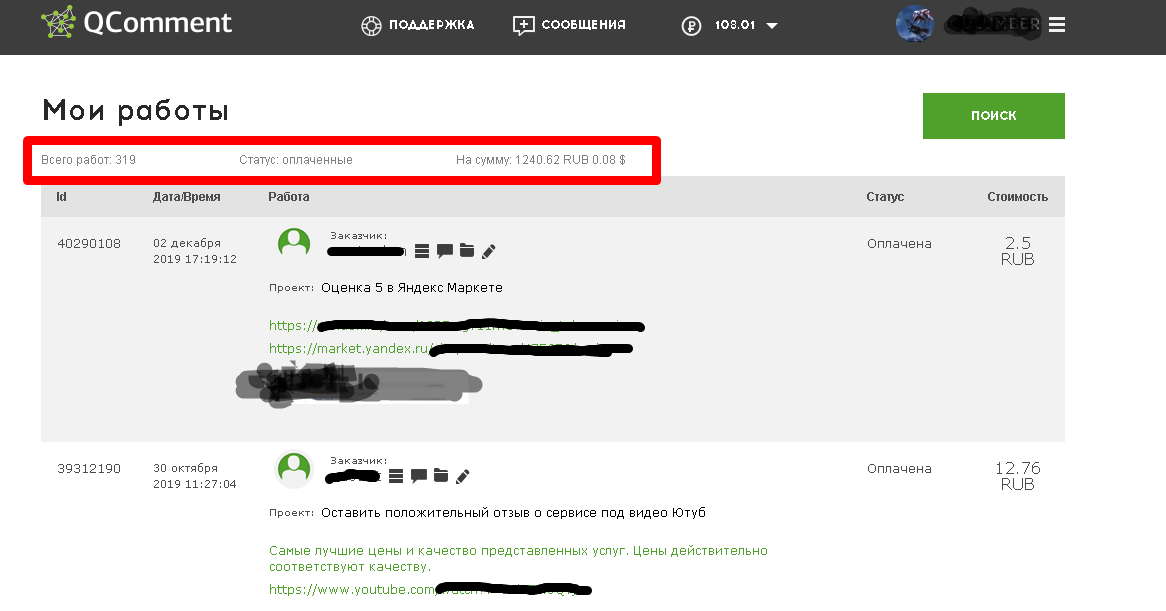Click list icon for job 39312190 customer

pos(396,476)
